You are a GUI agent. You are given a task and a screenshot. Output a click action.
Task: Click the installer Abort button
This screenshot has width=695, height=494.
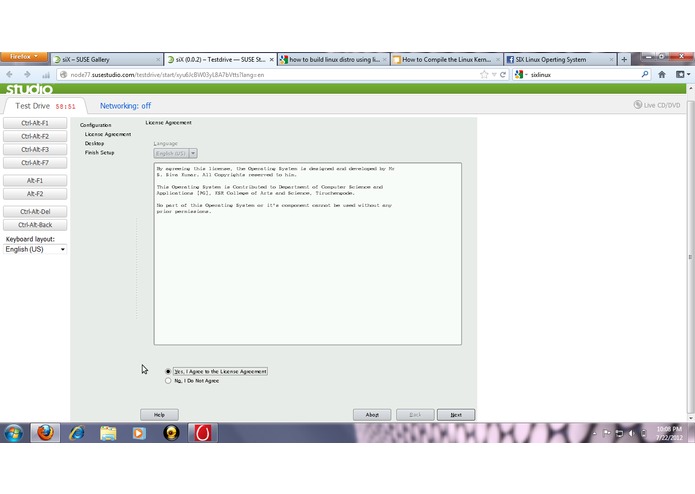tap(372, 415)
